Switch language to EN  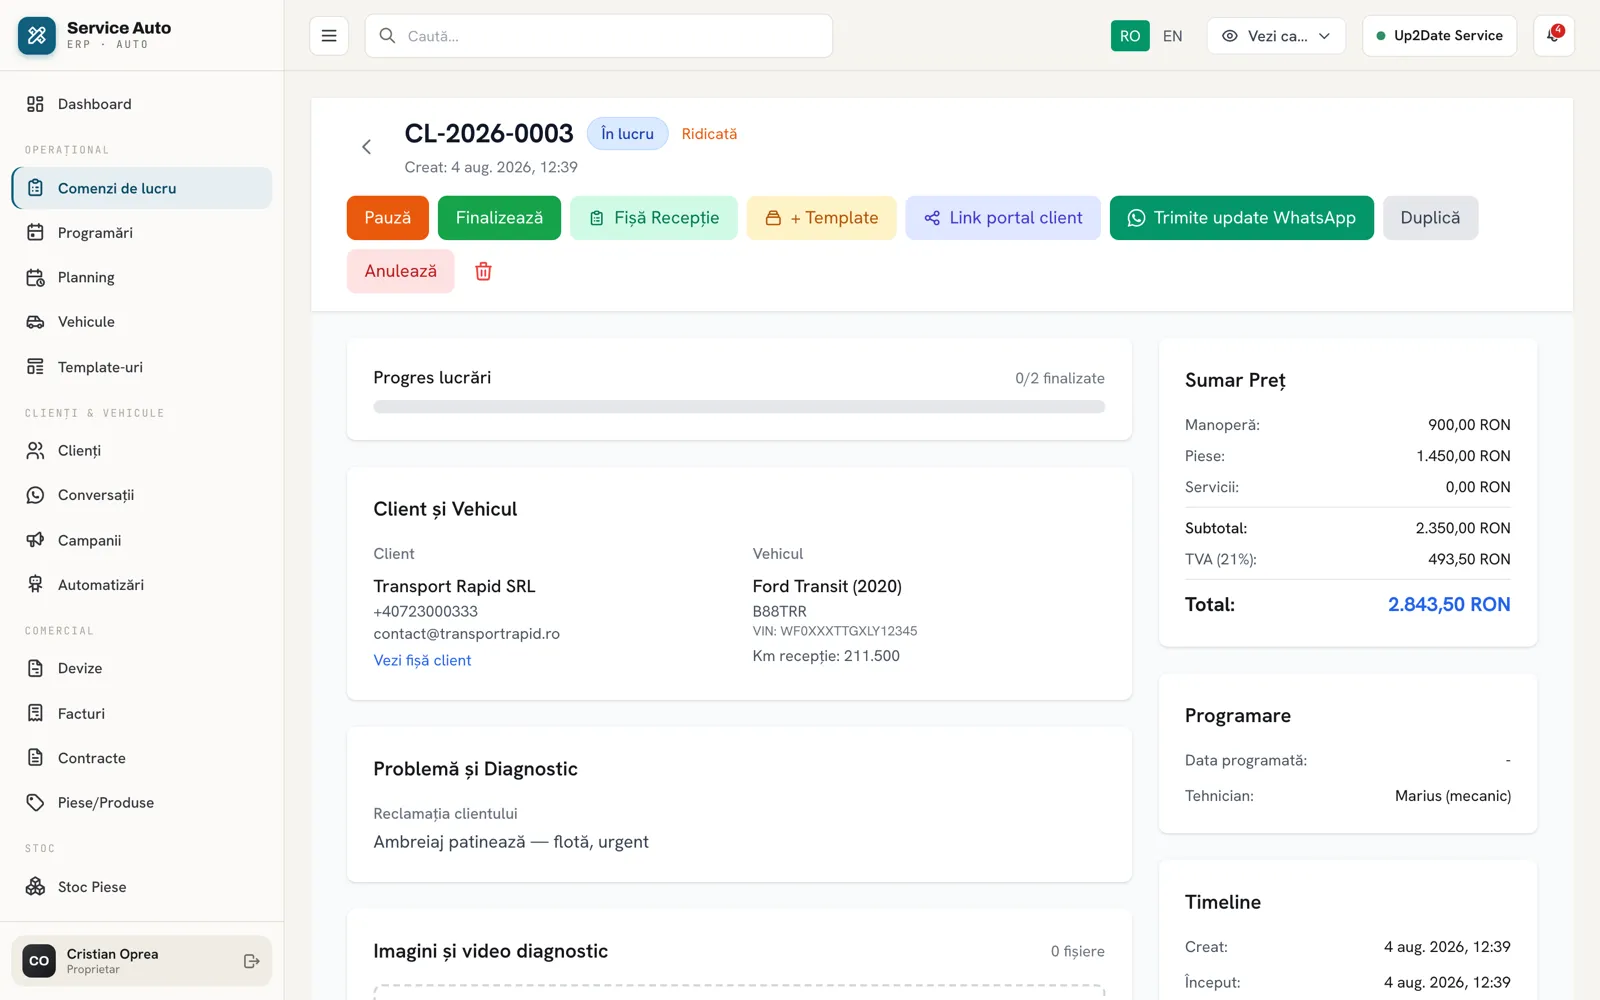coord(1173,36)
